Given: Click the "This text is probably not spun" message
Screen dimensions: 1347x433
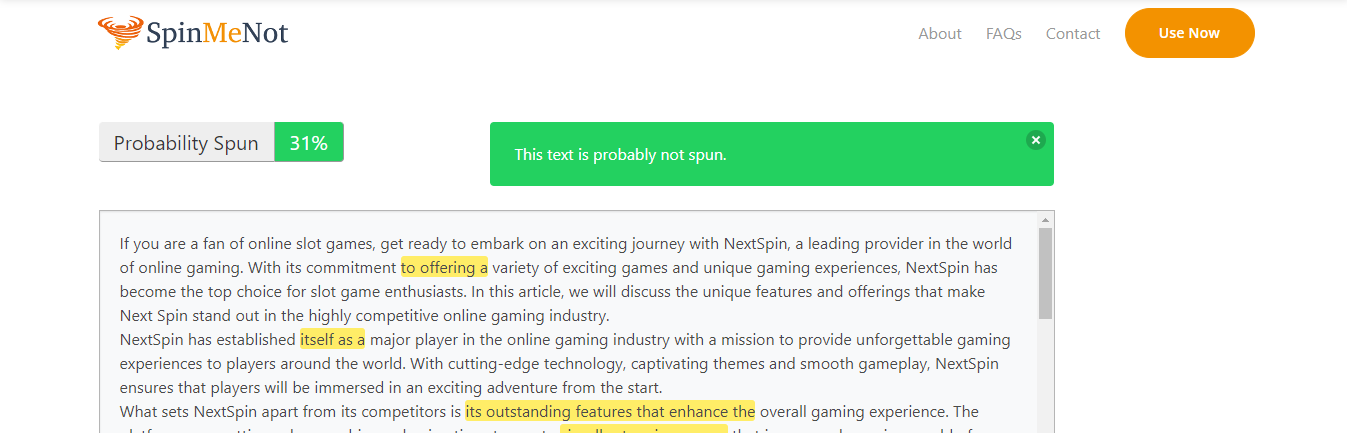Looking at the screenshot, I should point(620,155).
